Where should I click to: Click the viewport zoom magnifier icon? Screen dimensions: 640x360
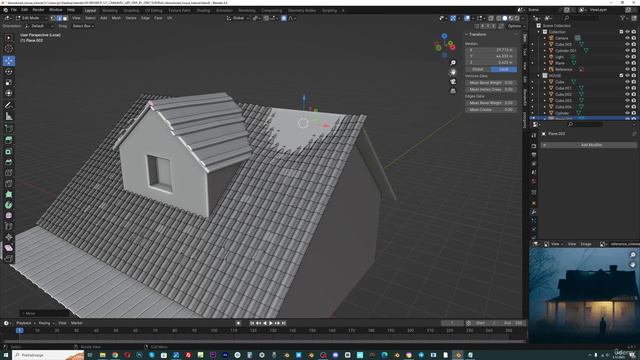(x=453, y=63)
